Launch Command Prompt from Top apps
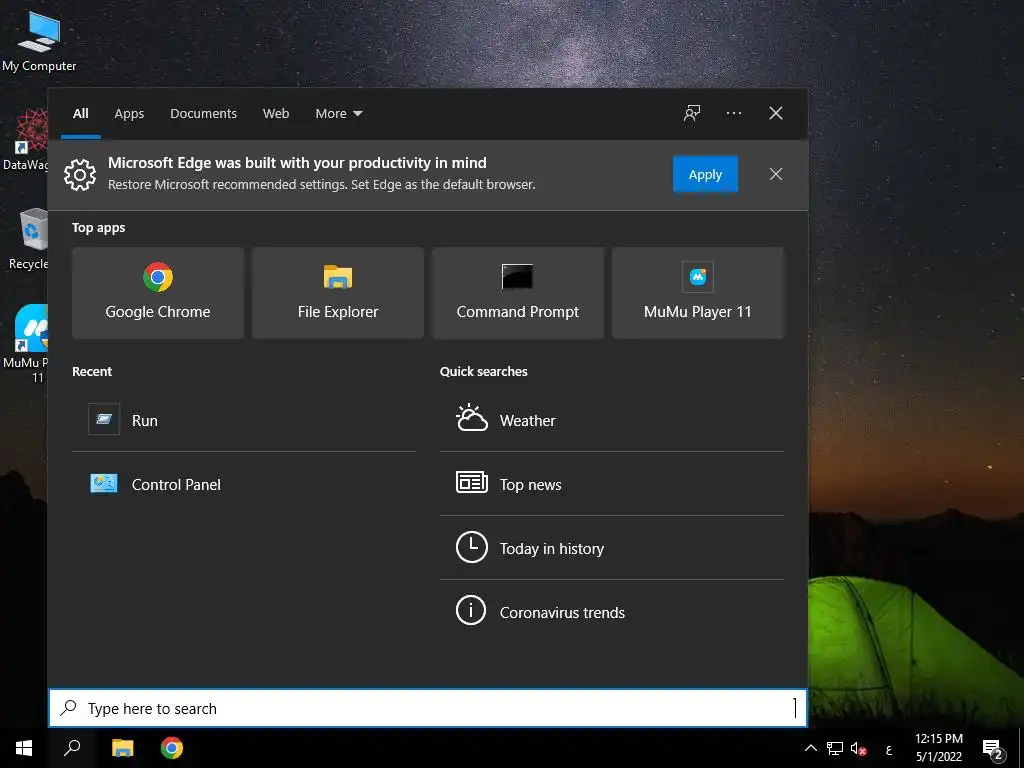The height and width of the screenshot is (768, 1024). [518, 293]
